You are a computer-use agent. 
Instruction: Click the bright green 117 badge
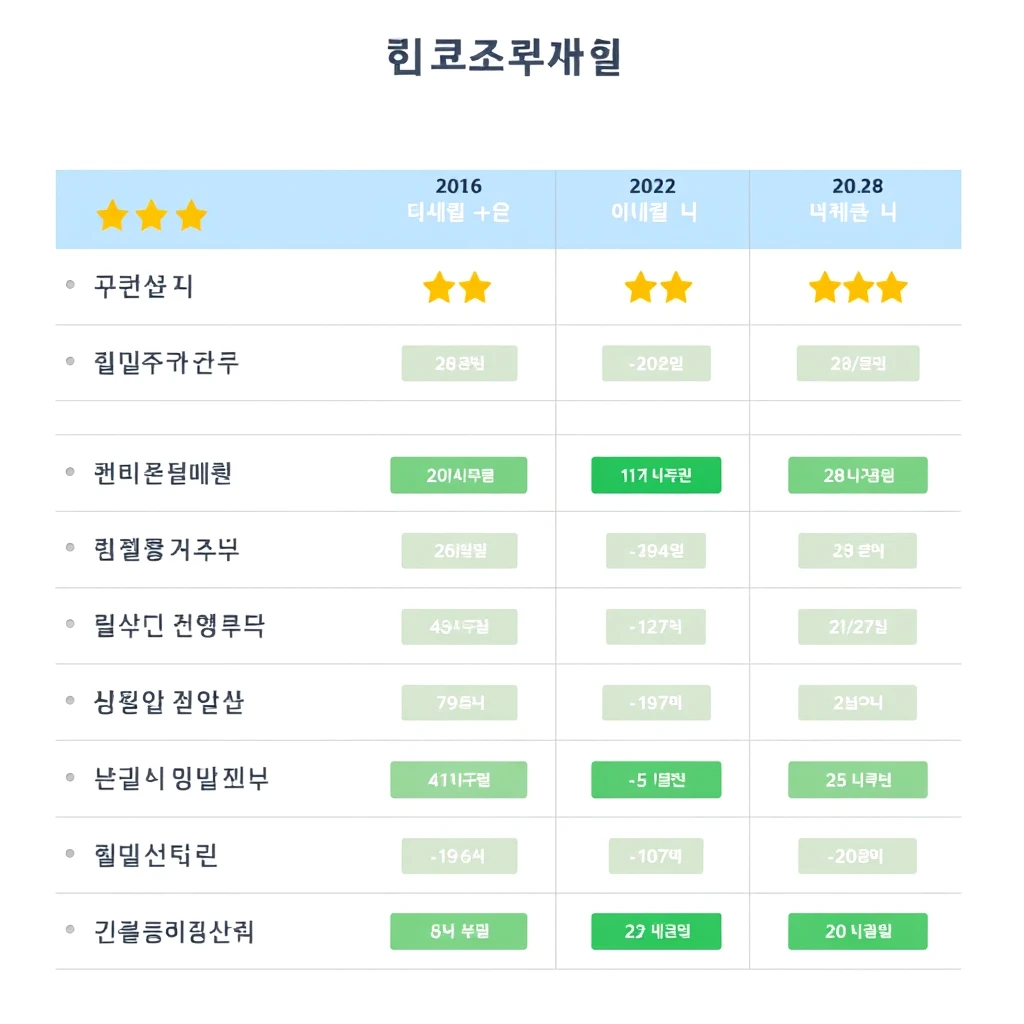tap(656, 476)
